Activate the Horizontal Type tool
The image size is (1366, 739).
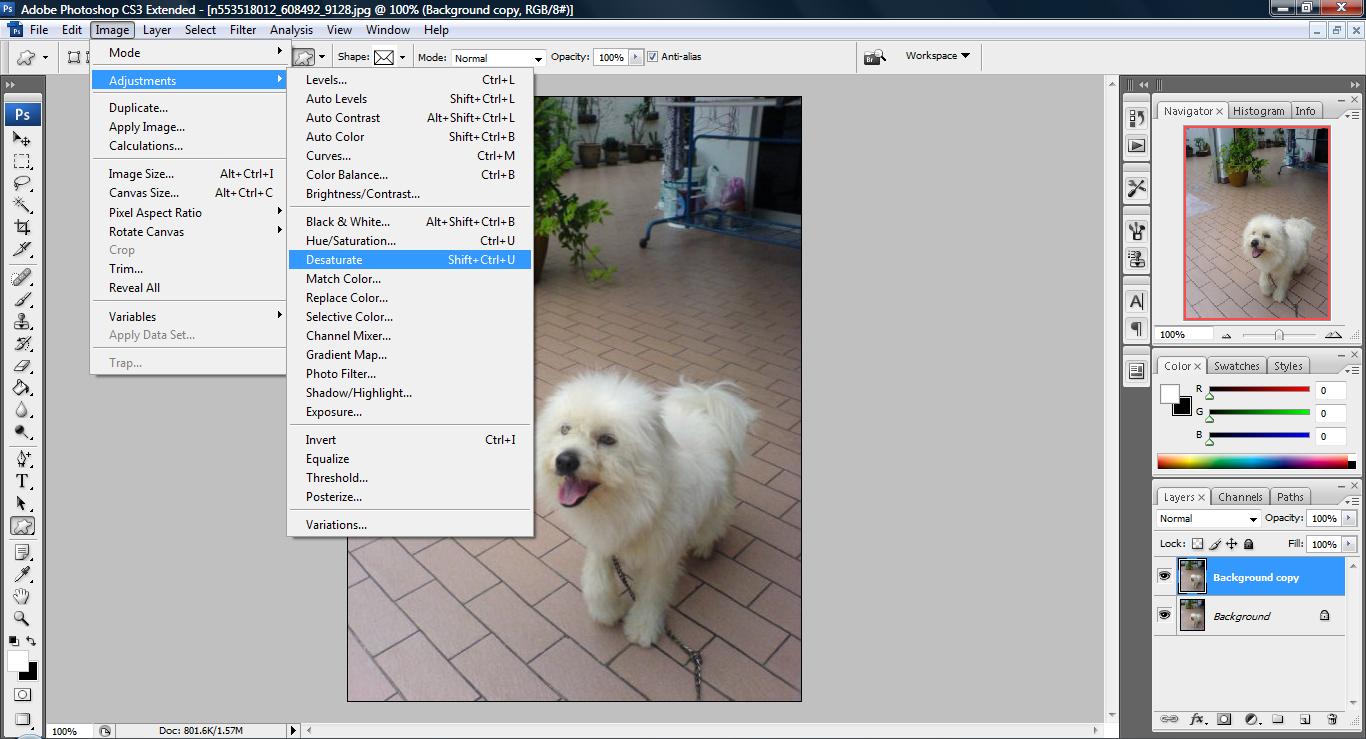pyautogui.click(x=22, y=481)
